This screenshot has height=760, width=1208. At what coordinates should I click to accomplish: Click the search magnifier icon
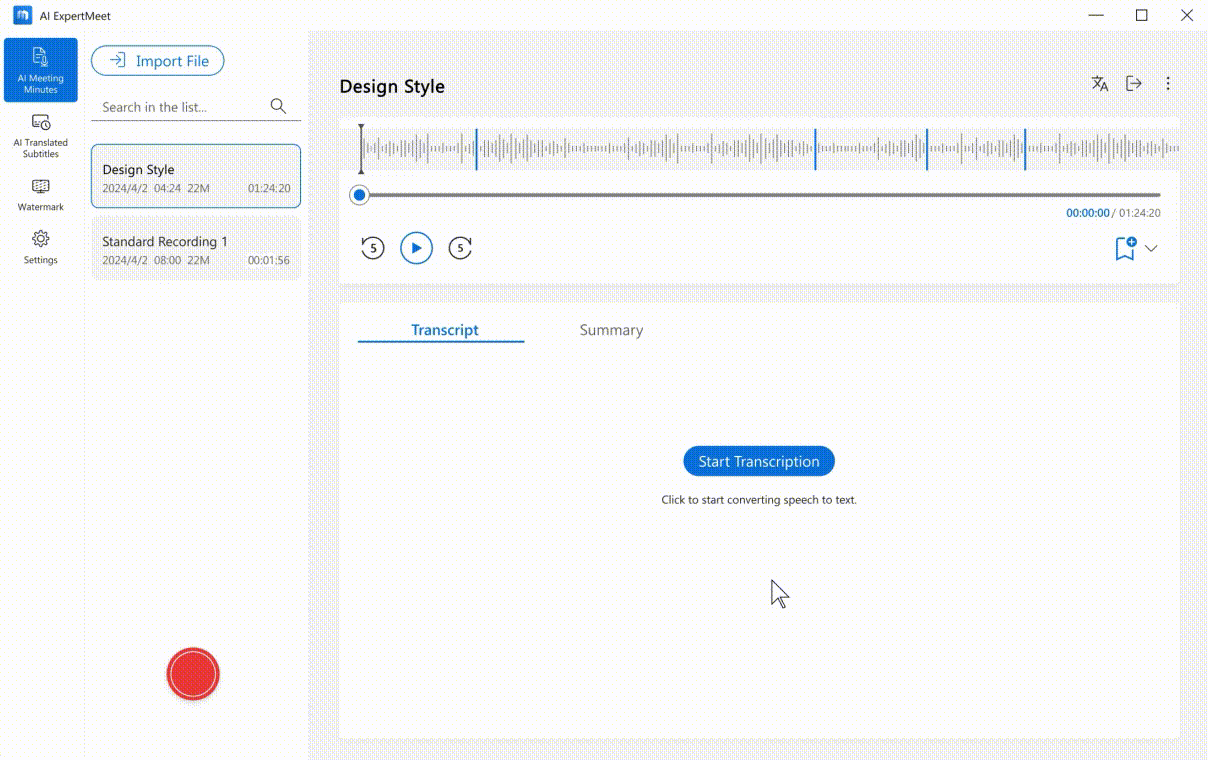279,107
